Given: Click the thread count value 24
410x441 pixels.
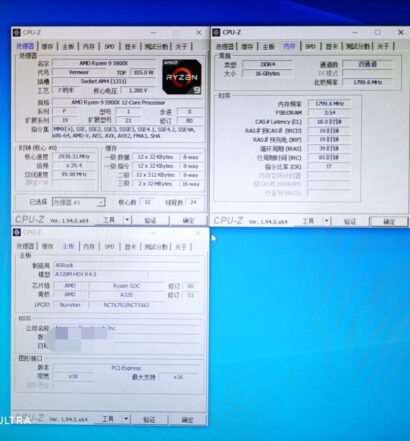Looking at the screenshot, I should pyautogui.click(x=193, y=202).
